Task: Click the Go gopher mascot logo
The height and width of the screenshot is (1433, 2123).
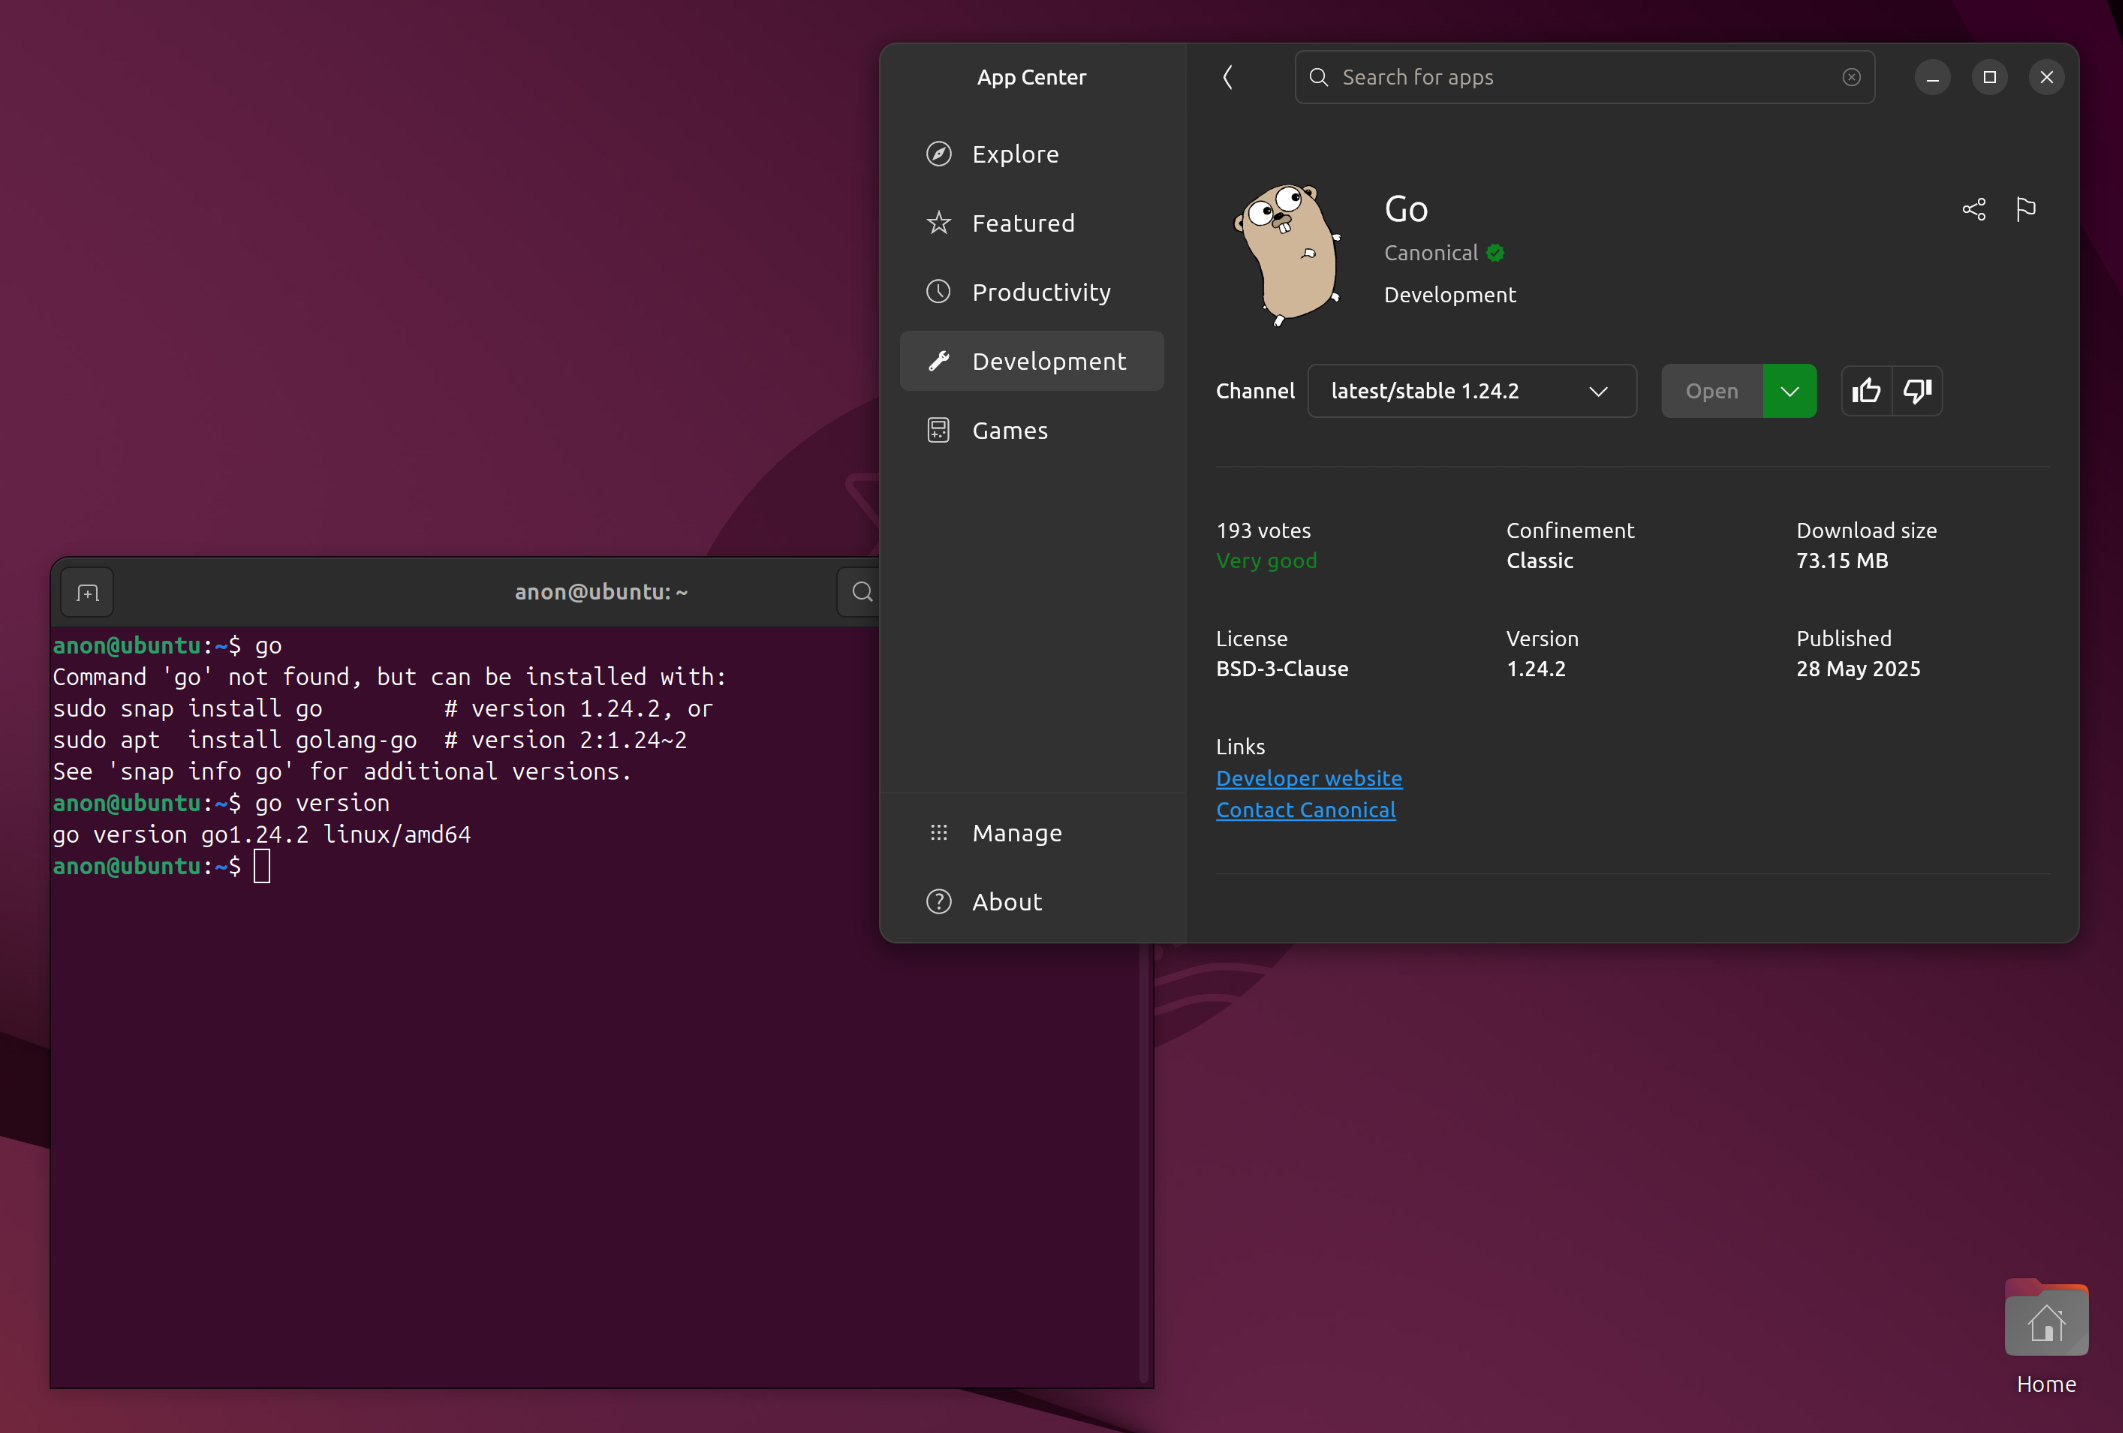Action: [1288, 255]
